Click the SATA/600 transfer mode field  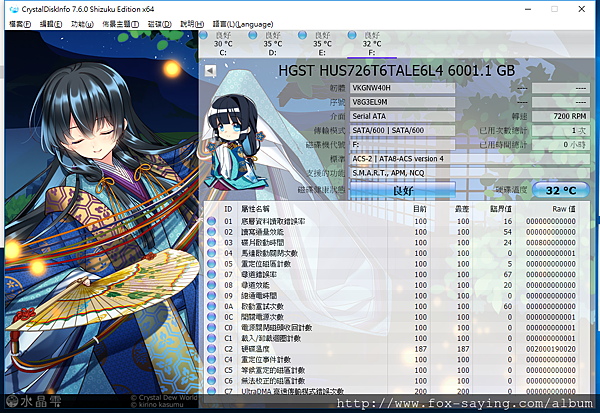pos(403,130)
